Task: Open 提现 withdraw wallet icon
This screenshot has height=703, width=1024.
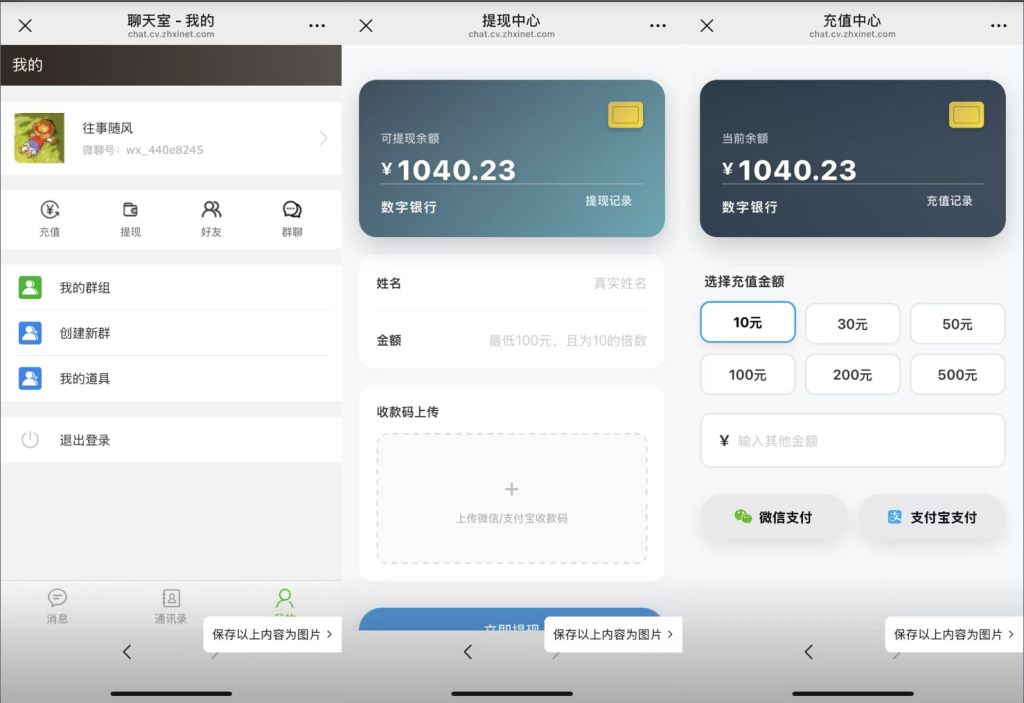Action: (130, 210)
